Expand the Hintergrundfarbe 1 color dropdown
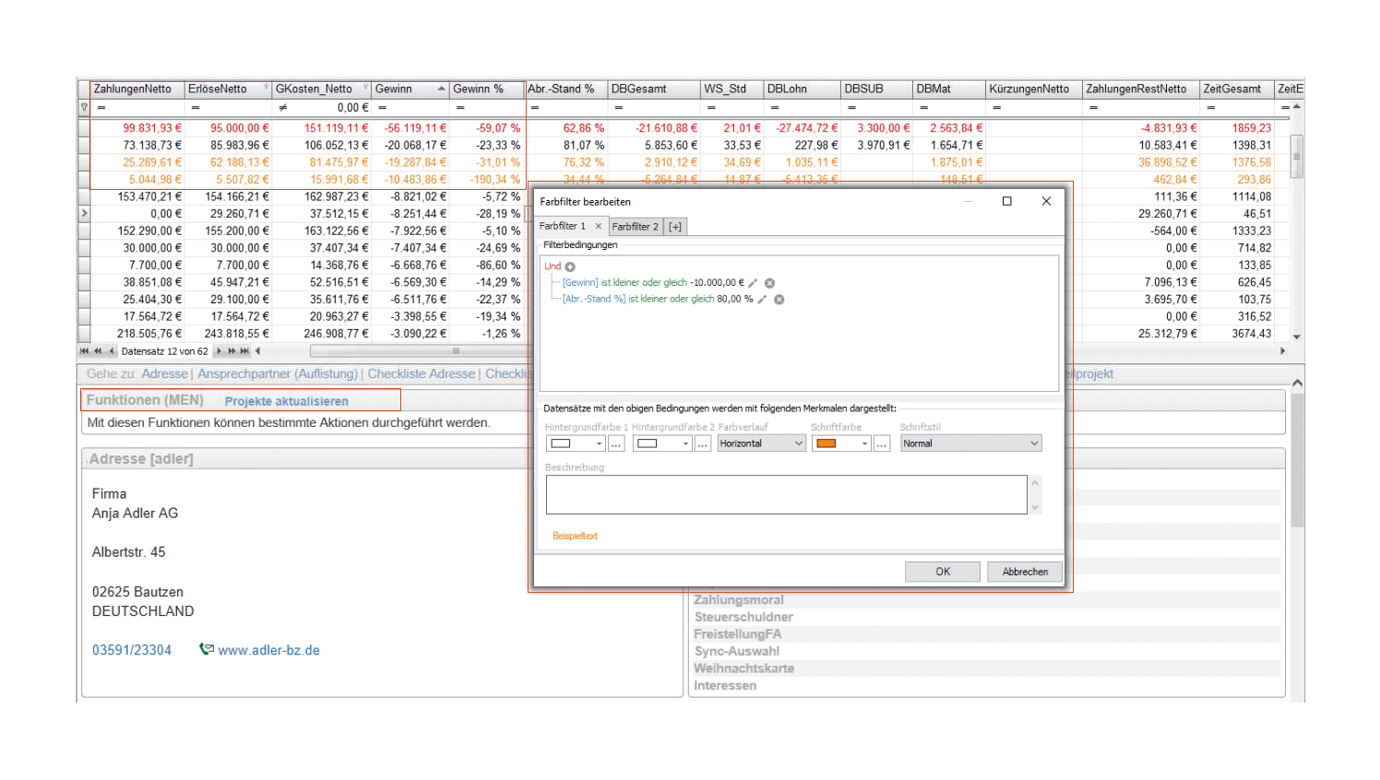1380x780 pixels. coord(599,444)
